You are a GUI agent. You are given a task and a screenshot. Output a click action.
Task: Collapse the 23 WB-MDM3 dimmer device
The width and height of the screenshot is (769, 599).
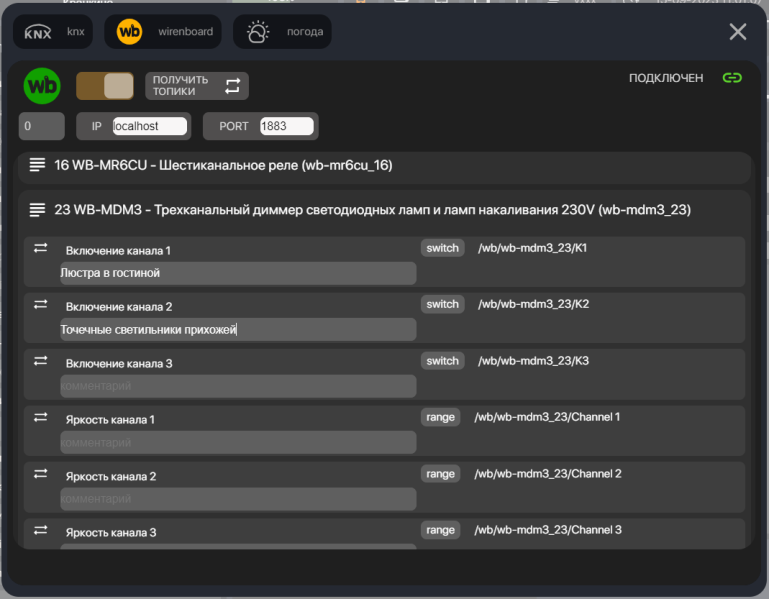[x=384, y=210]
